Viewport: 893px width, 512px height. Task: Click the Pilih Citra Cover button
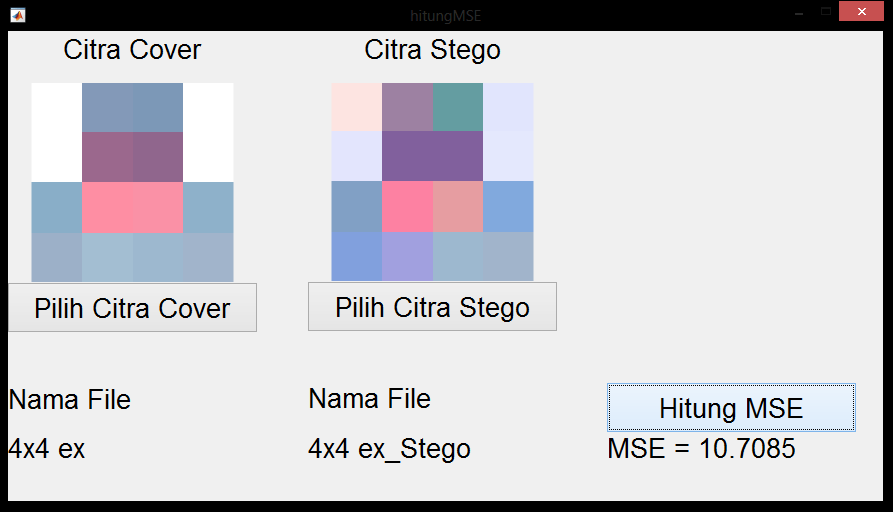[132, 308]
